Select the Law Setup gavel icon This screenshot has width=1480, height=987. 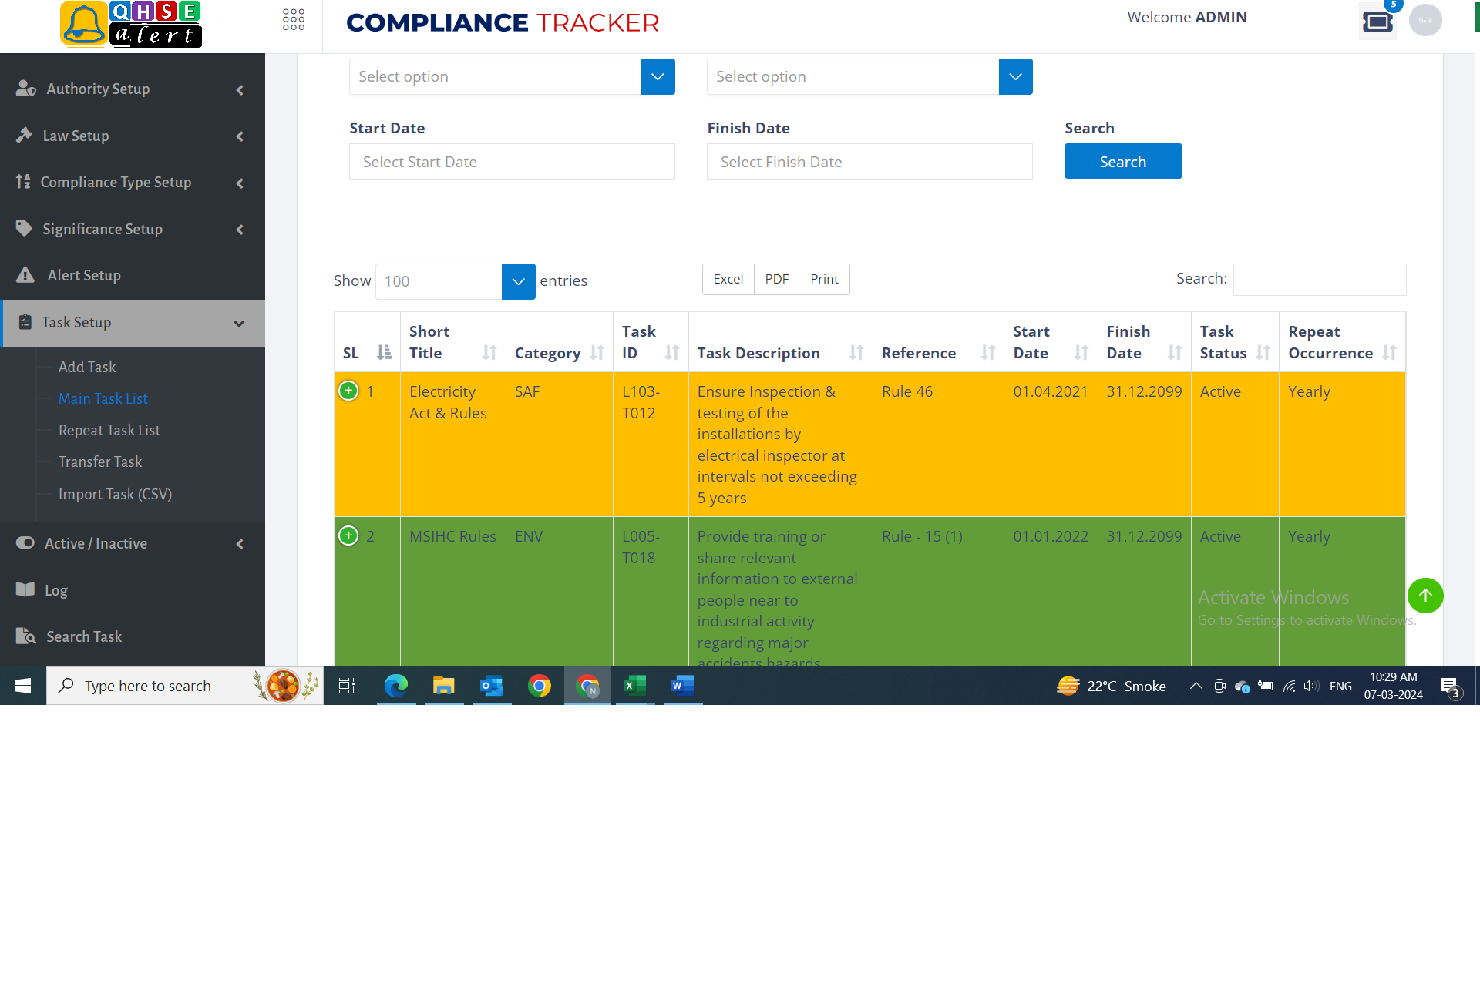click(x=24, y=135)
